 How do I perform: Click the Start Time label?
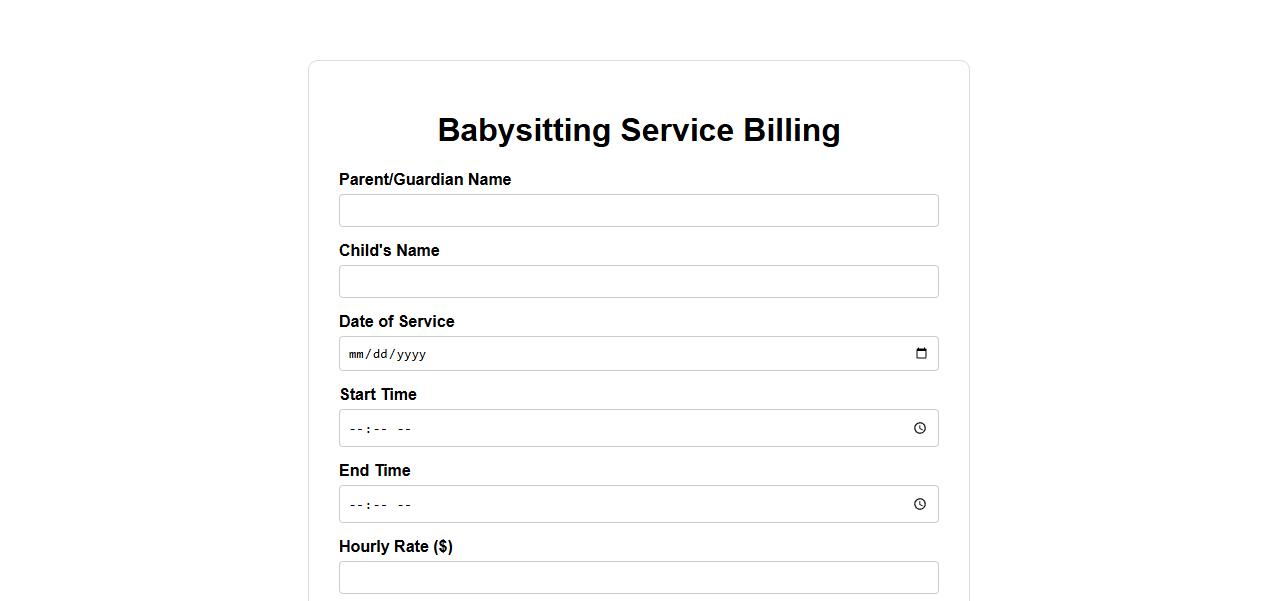(x=378, y=395)
